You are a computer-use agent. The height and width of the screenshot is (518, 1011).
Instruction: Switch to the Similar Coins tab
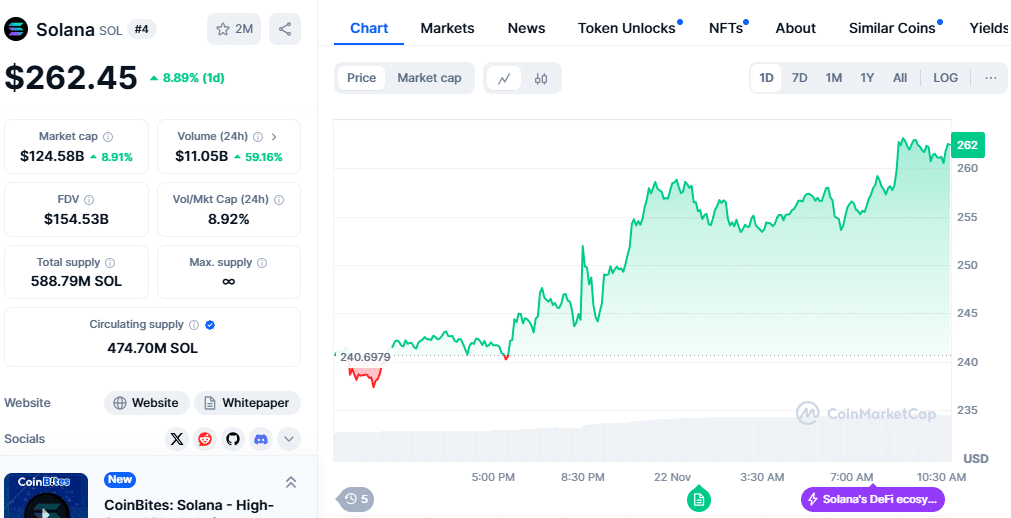(x=892, y=28)
